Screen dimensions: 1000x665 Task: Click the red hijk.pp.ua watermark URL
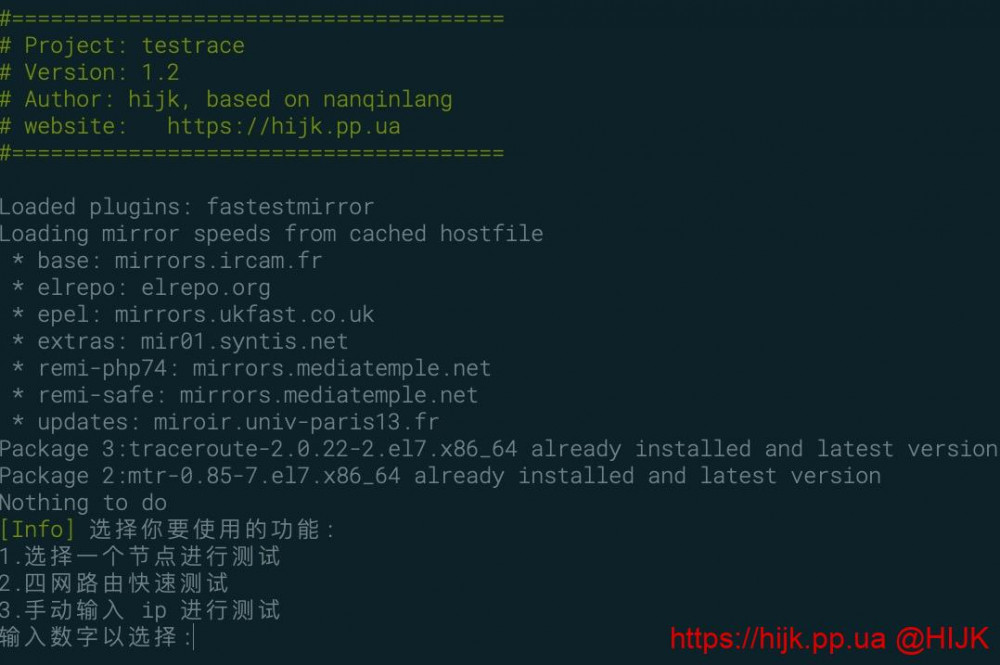pos(777,638)
